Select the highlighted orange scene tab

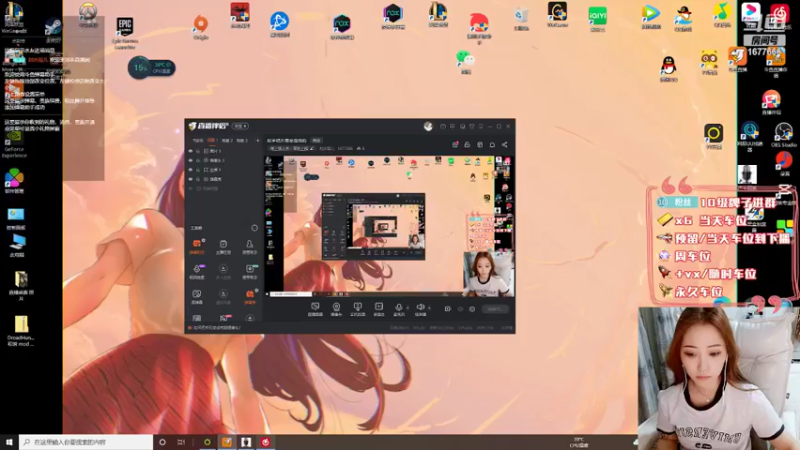pyautogui.click(x=212, y=140)
